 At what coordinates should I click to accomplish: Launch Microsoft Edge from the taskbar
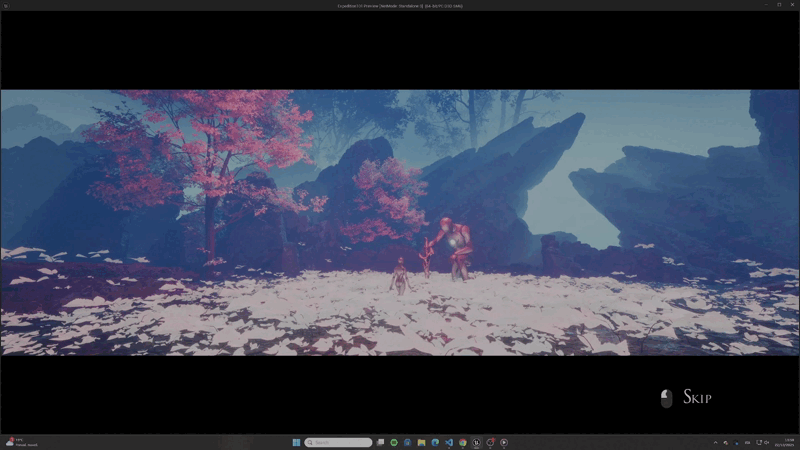pos(435,442)
